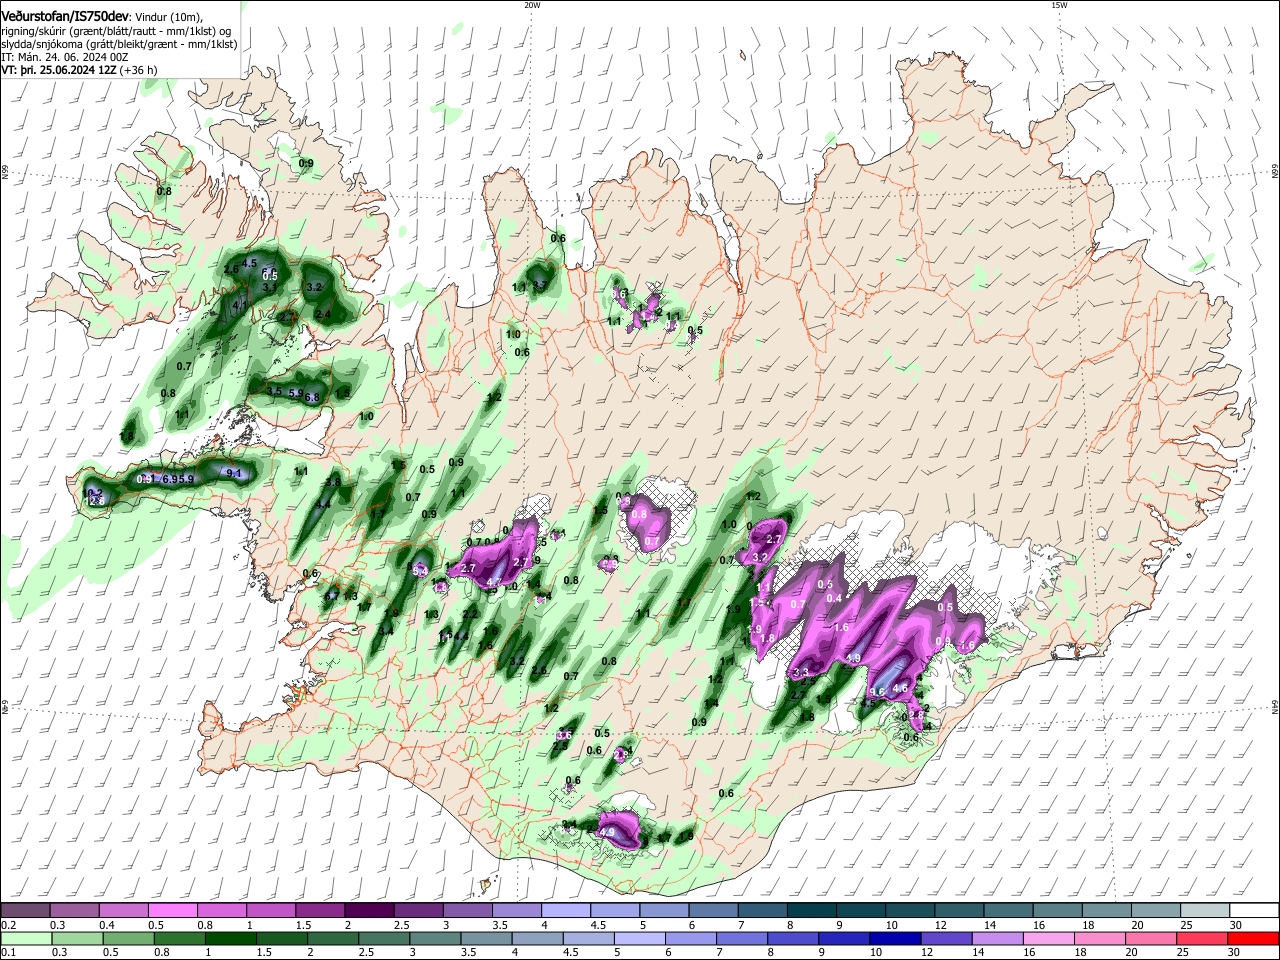This screenshot has width=1280, height=960.
Task: Select upper-row snow swatch between 0.2 and 0.3
Action: pyautogui.click(x=25, y=911)
